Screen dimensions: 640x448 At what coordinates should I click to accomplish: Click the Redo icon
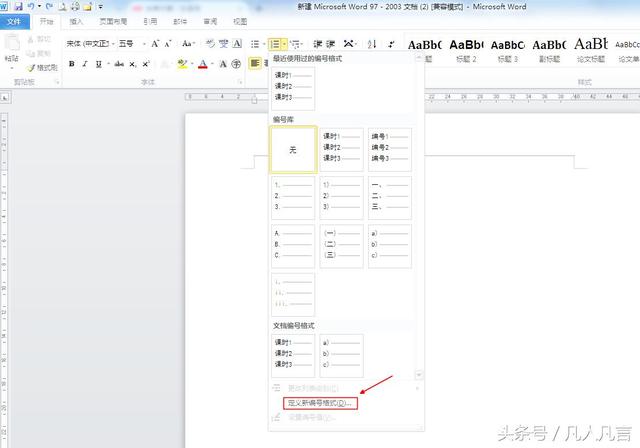point(49,7)
